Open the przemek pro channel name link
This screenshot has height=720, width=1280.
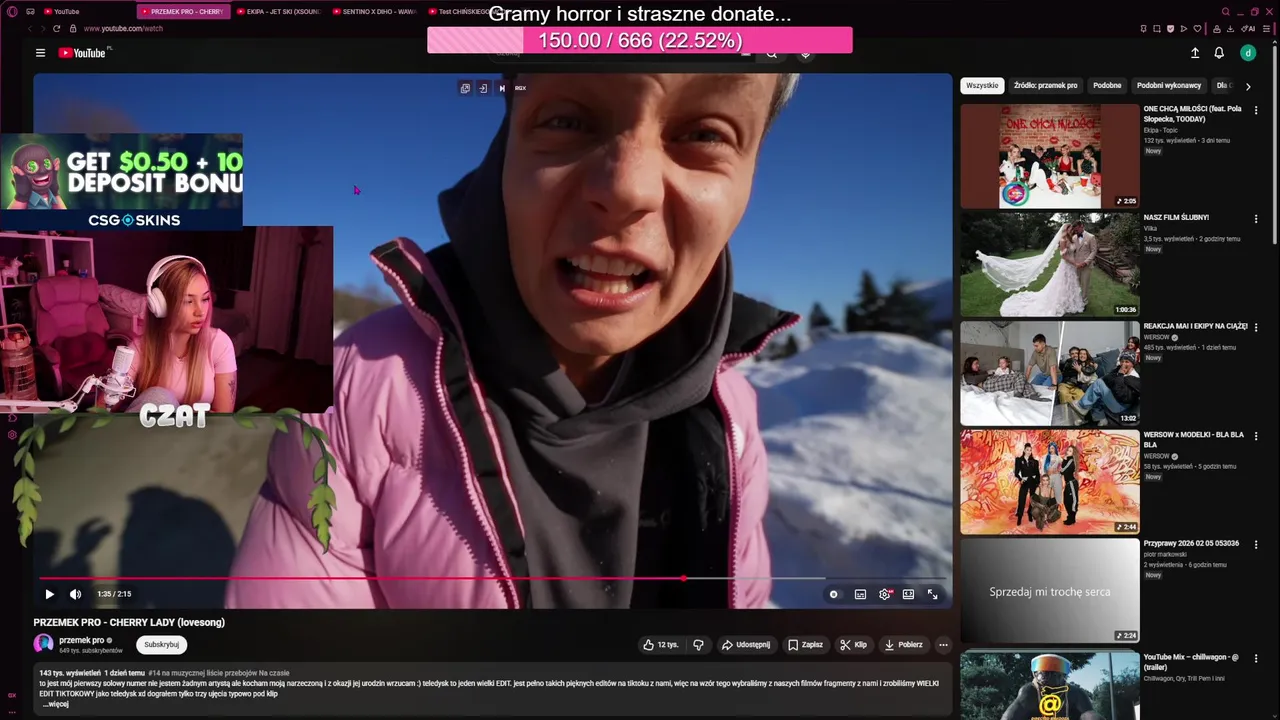pos(81,640)
